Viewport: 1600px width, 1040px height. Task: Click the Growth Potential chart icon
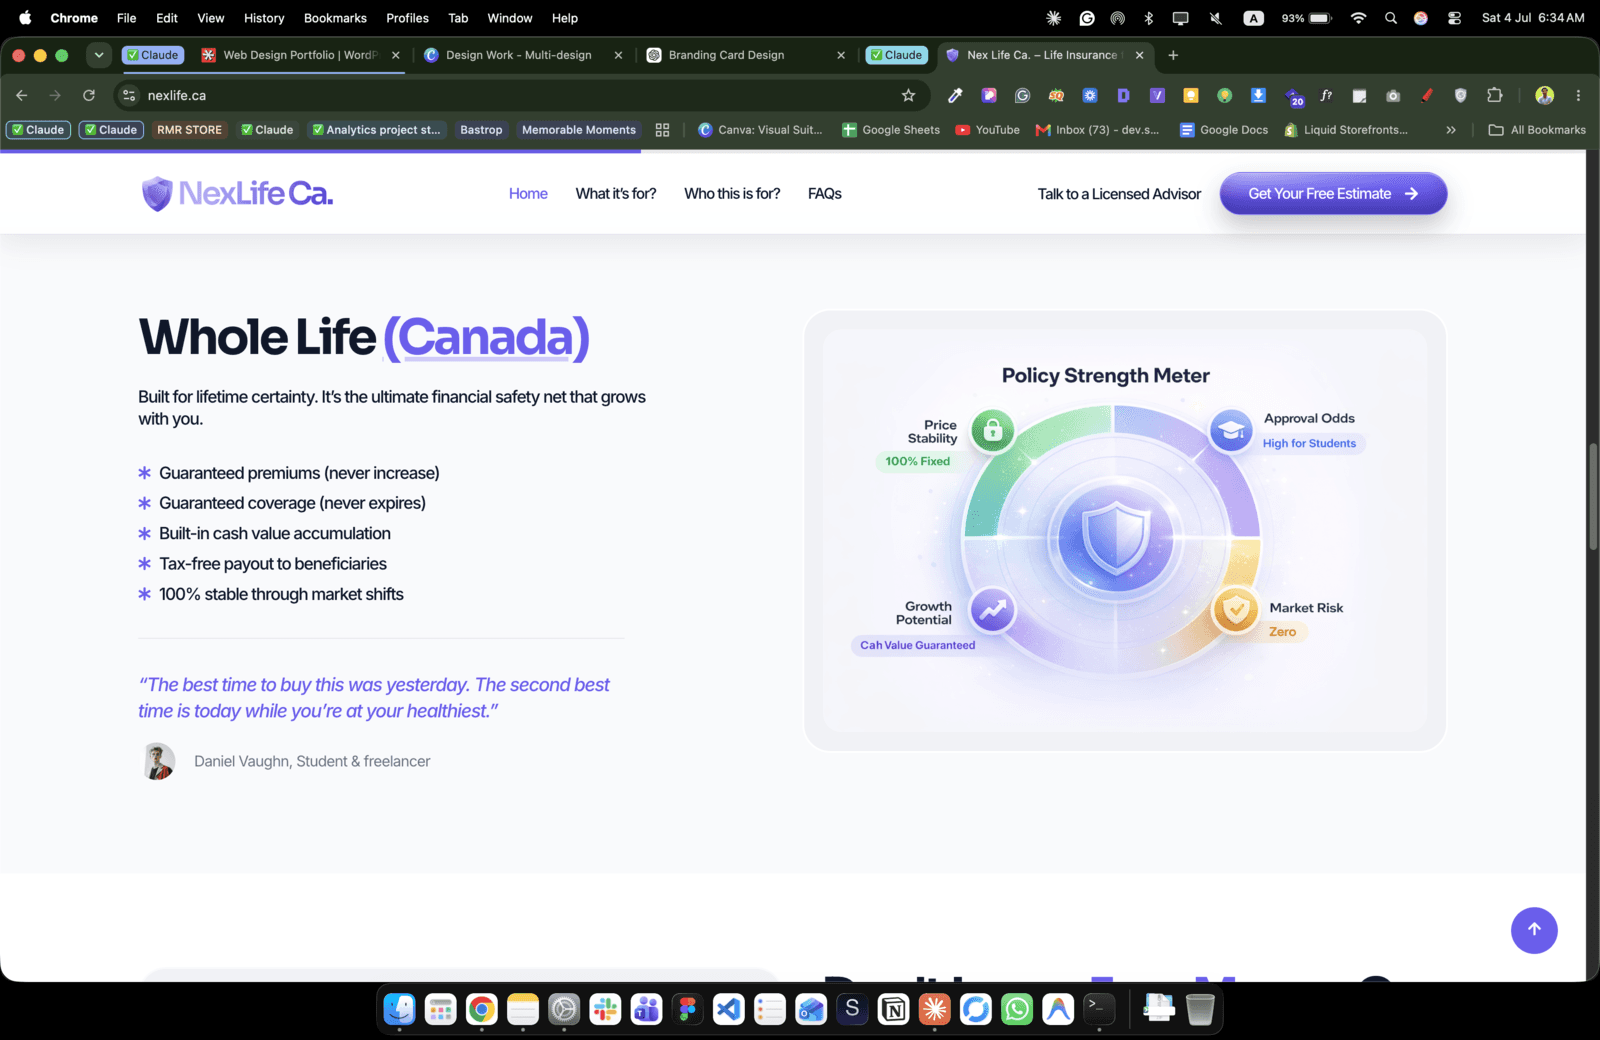tap(992, 609)
